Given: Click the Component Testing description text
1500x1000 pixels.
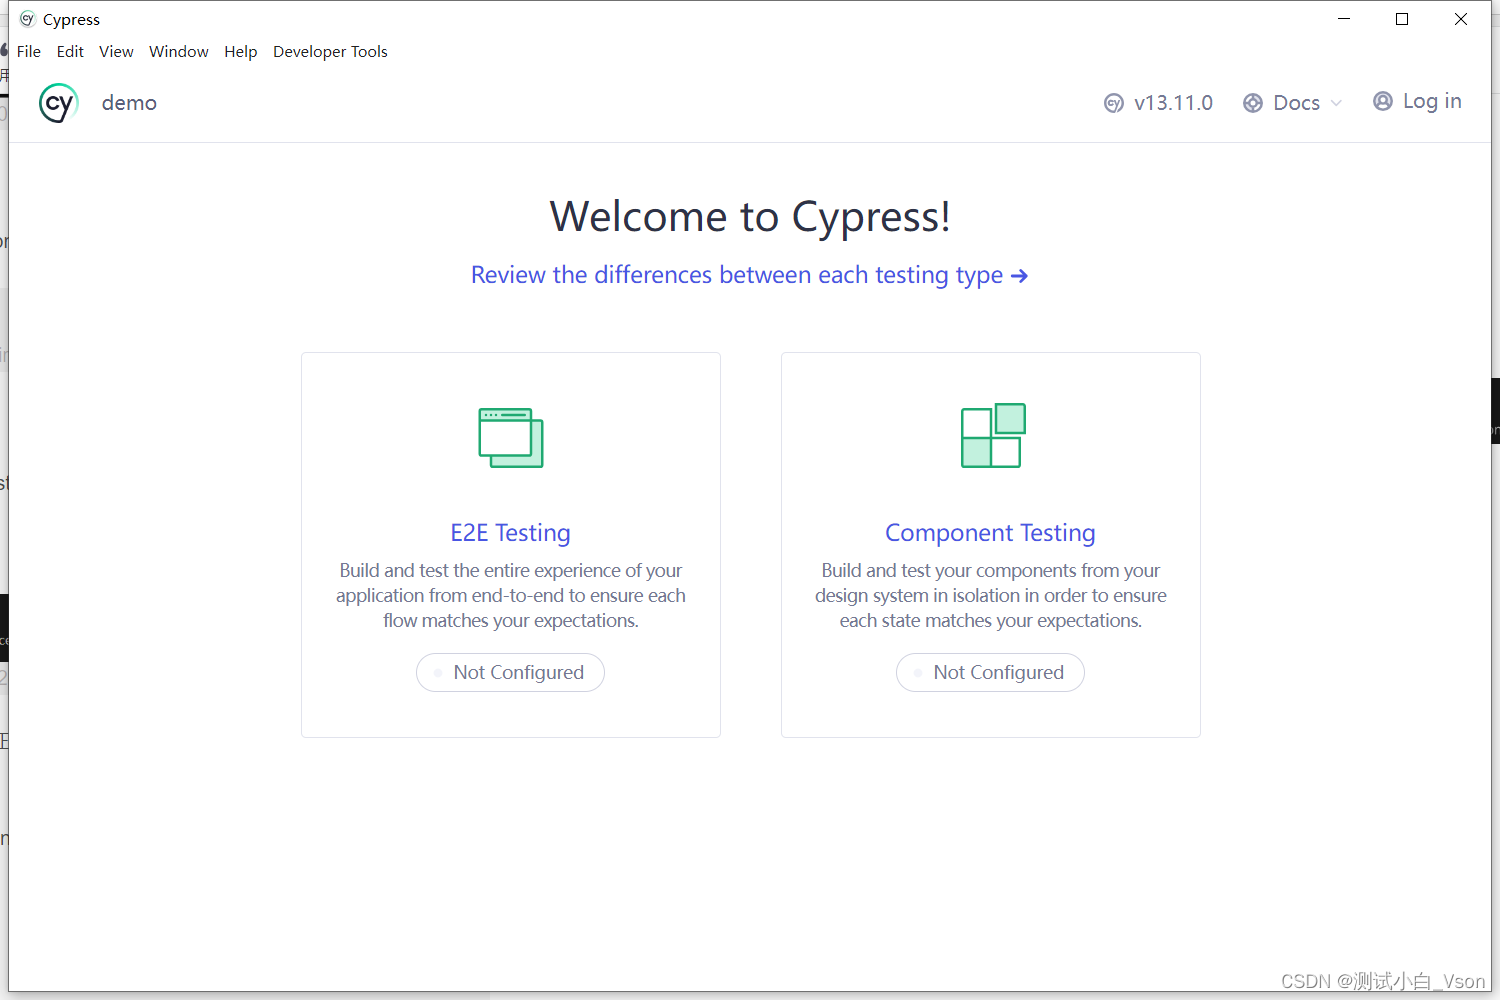Looking at the screenshot, I should click(990, 595).
